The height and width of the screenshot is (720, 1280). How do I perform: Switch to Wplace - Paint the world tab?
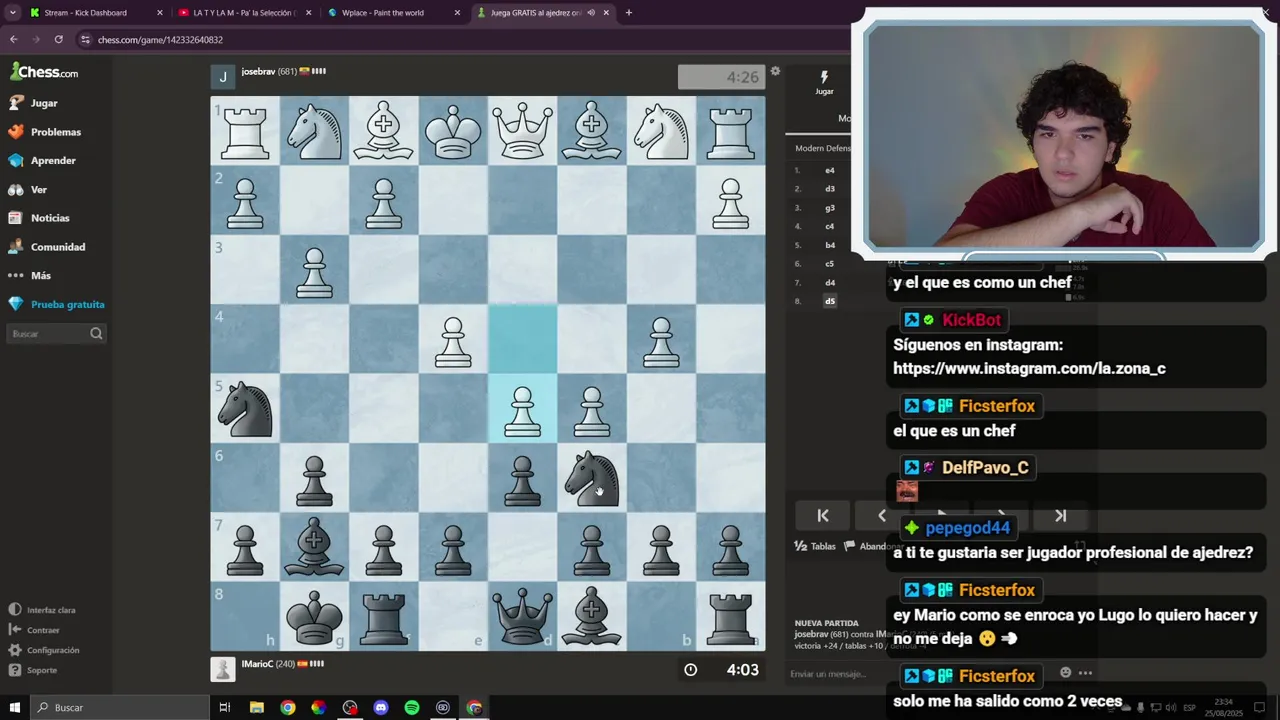coord(393,13)
